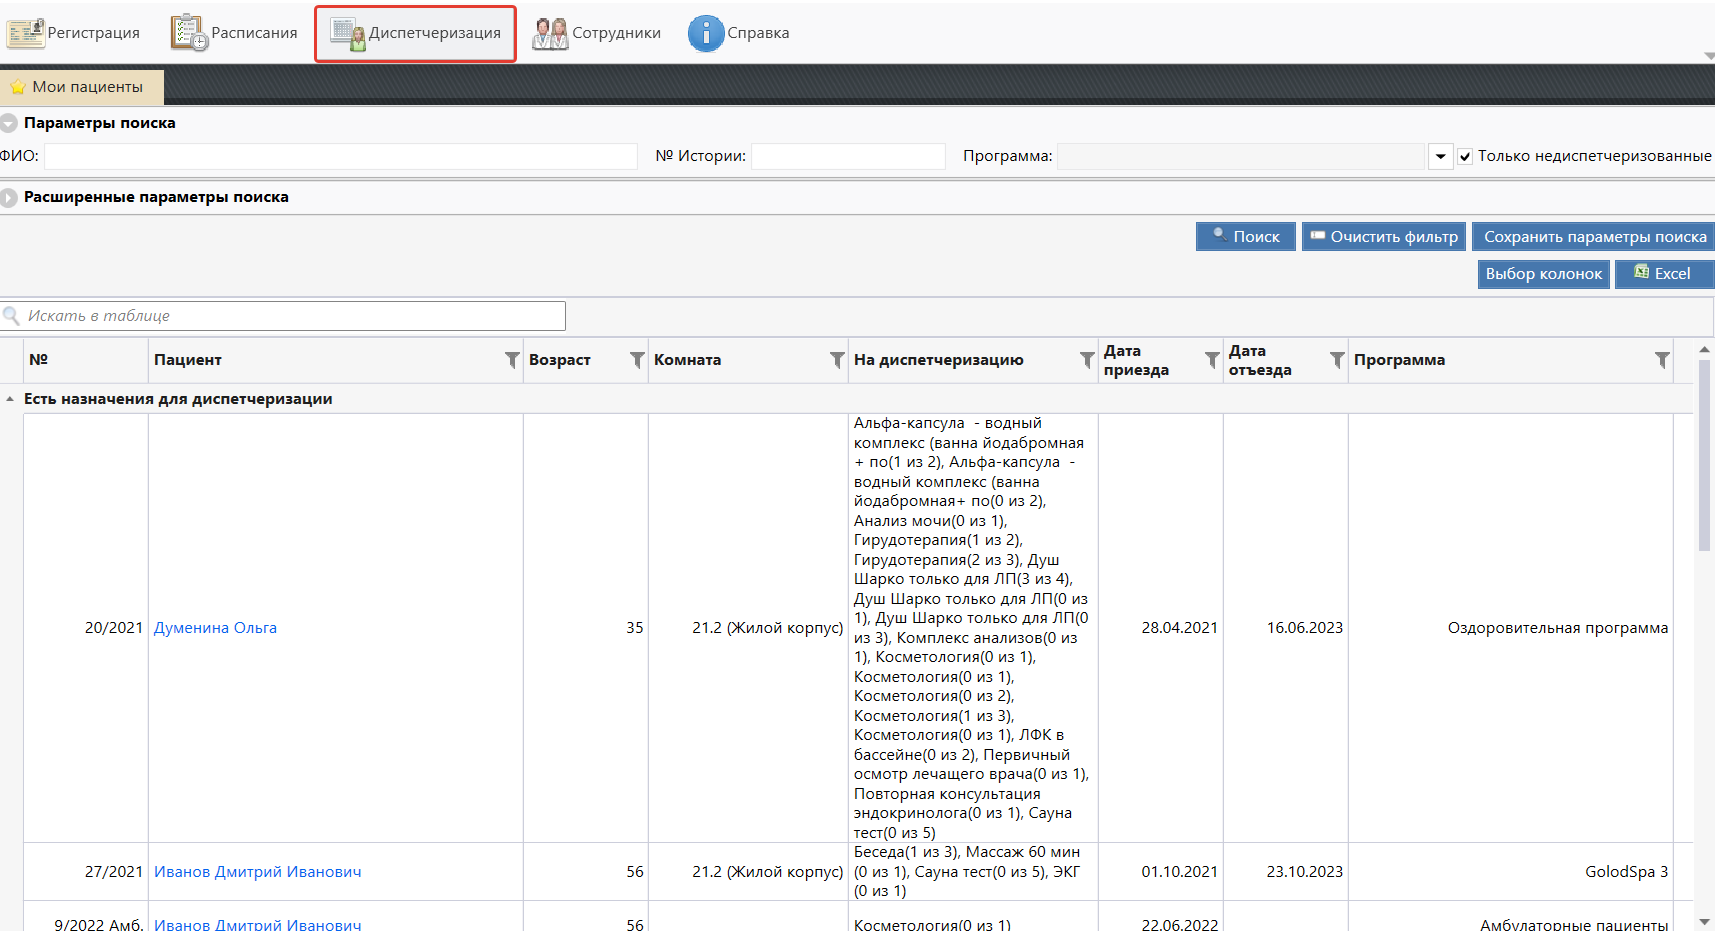Click the Искать в таблице search field
Screen dimensions: 1715x931
pos(290,316)
